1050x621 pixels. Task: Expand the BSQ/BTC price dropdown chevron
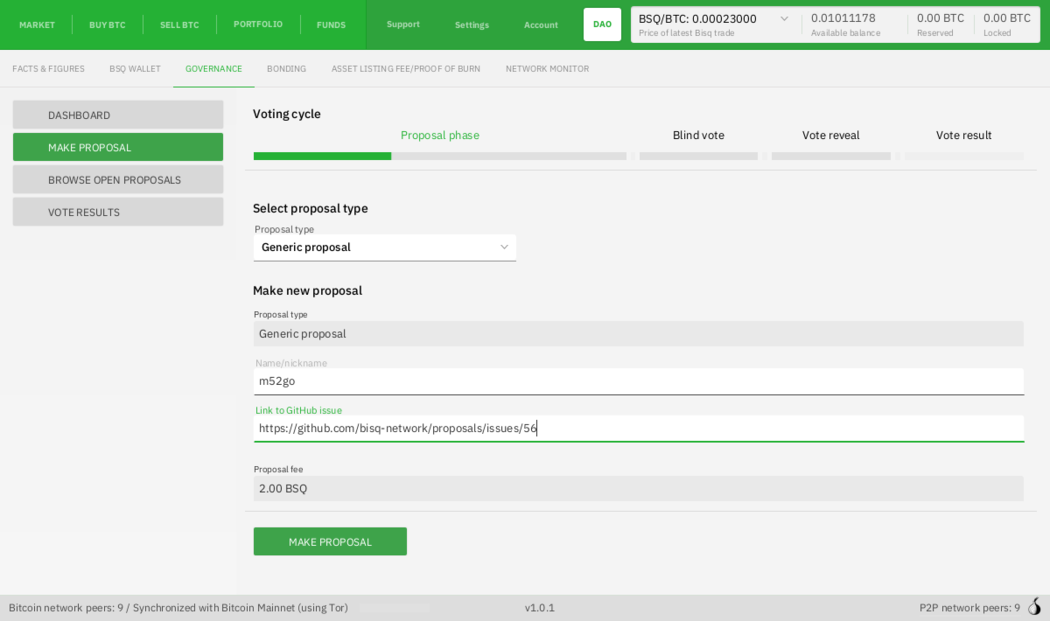(784, 19)
